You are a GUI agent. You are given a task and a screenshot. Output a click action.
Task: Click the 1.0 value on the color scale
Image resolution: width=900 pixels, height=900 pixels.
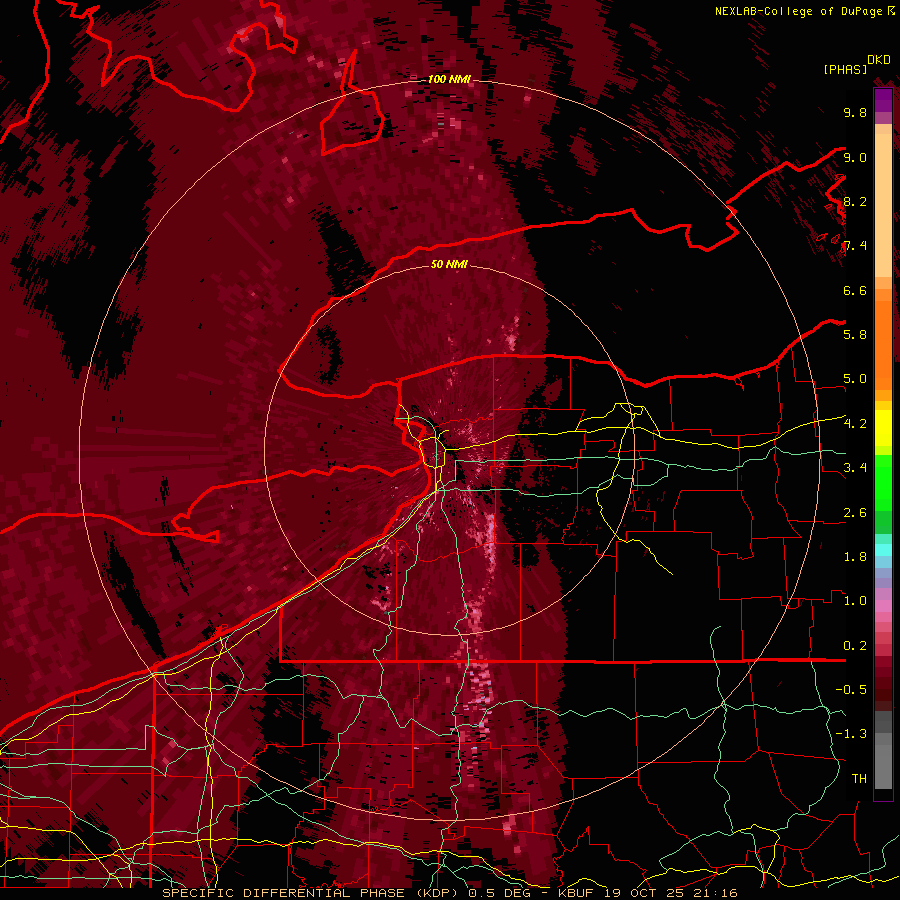(x=855, y=601)
